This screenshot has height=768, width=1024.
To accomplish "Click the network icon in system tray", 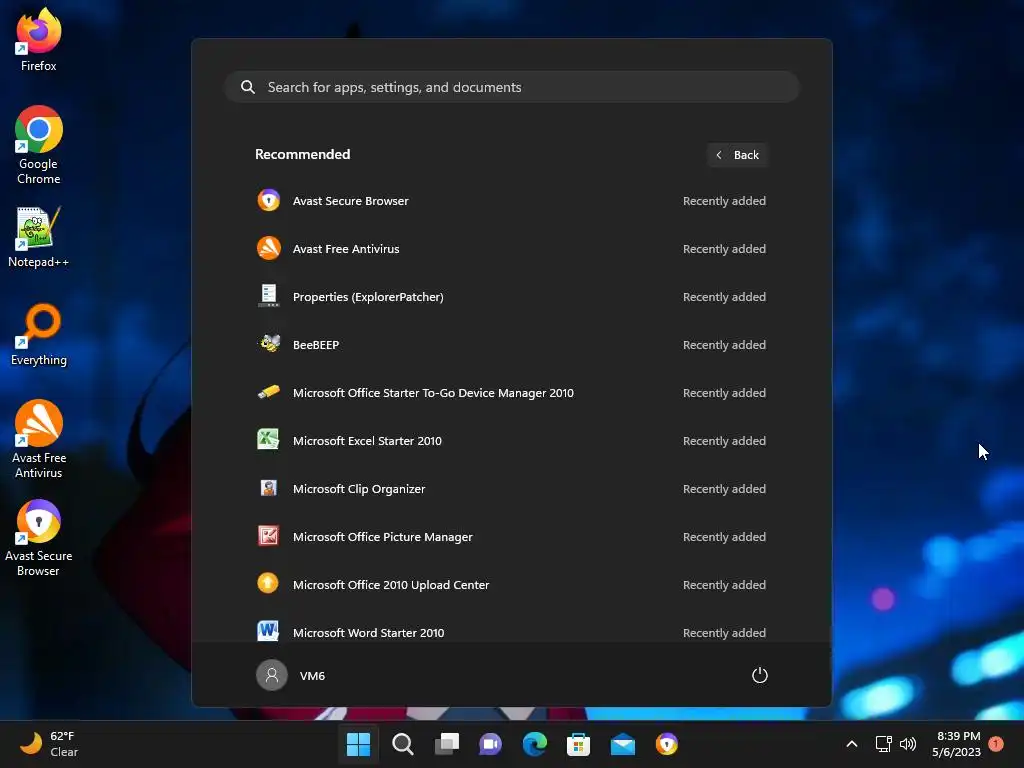I will point(883,744).
